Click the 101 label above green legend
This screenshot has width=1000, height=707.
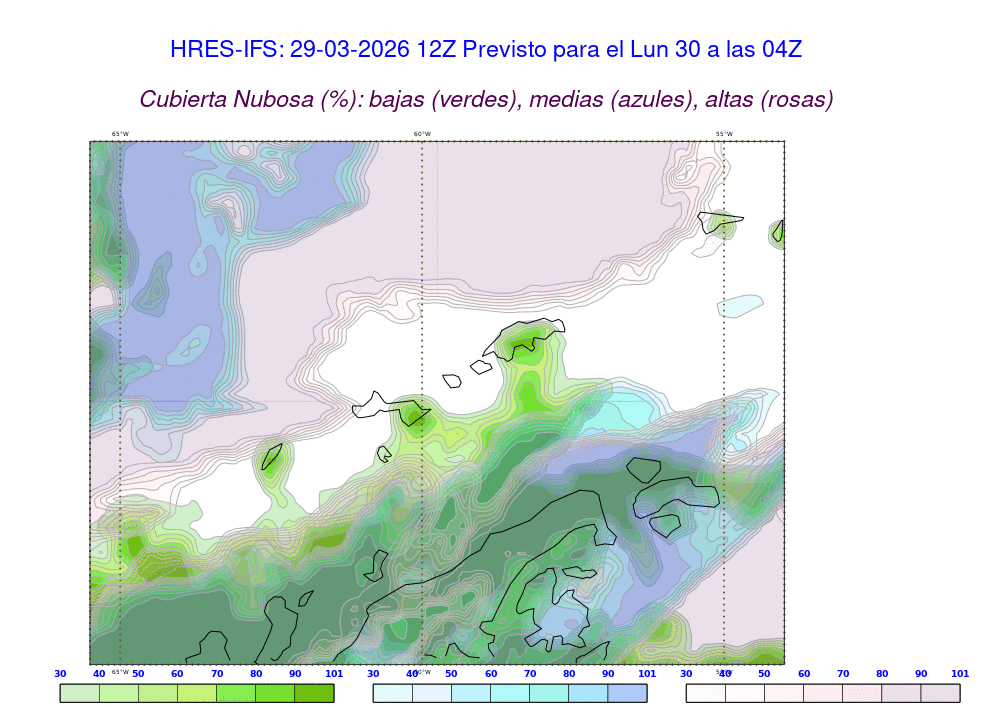click(x=334, y=674)
